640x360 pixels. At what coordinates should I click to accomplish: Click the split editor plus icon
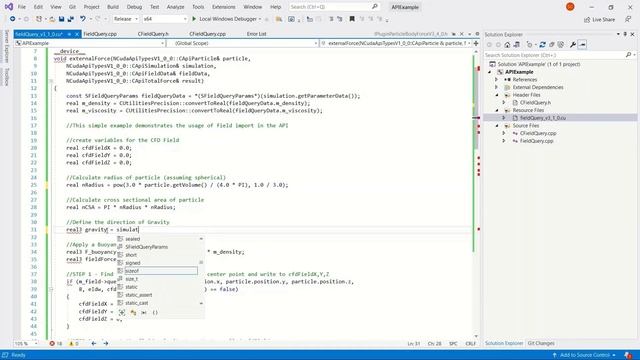click(x=476, y=43)
